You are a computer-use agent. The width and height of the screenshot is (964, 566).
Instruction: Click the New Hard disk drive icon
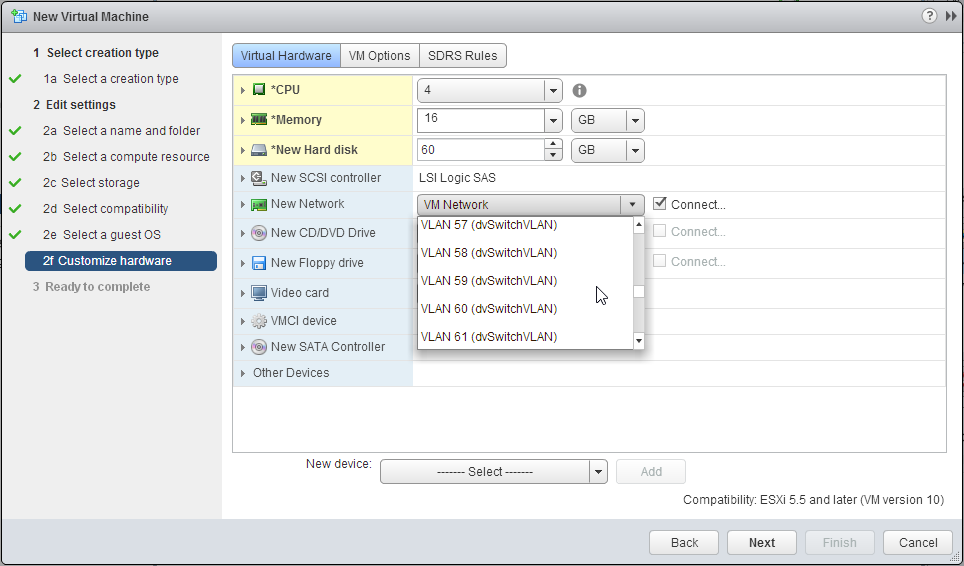259,150
